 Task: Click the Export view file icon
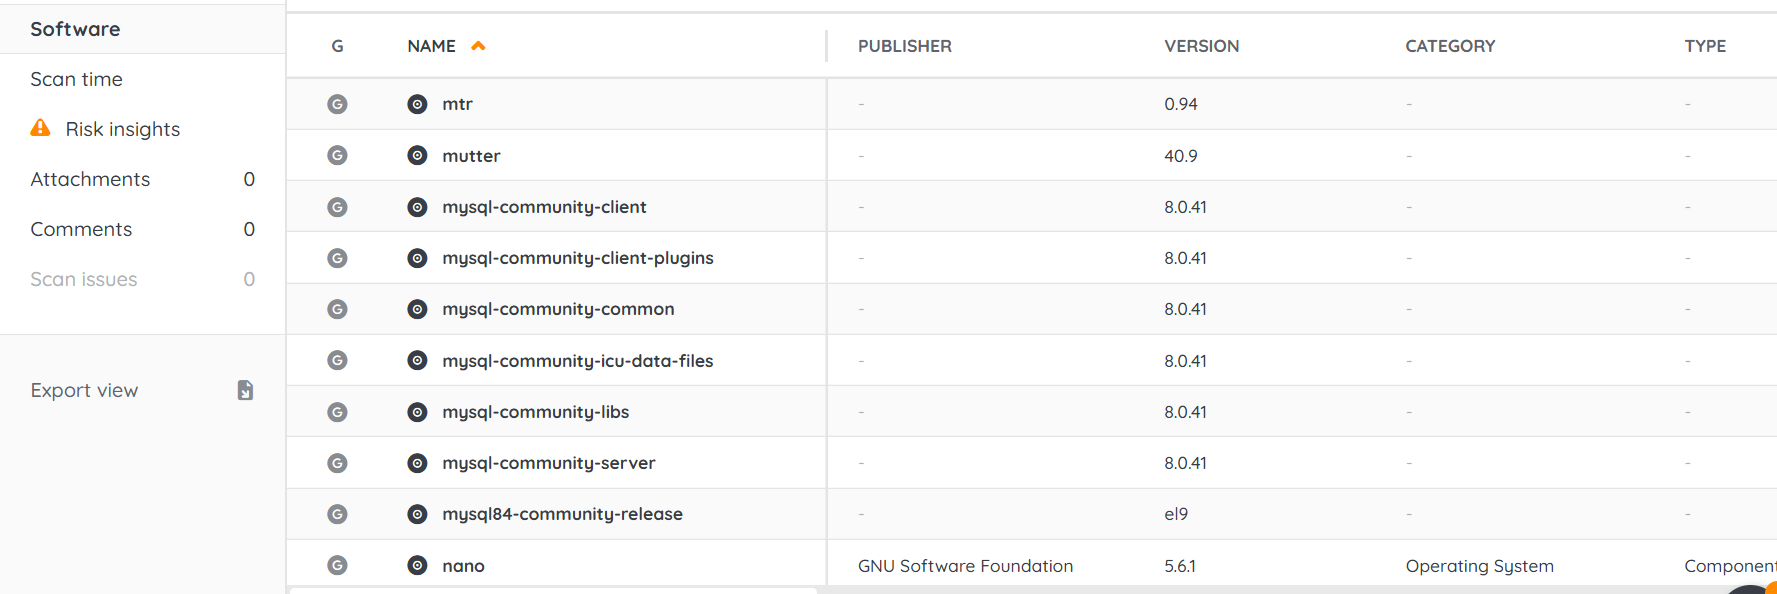(245, 390)
